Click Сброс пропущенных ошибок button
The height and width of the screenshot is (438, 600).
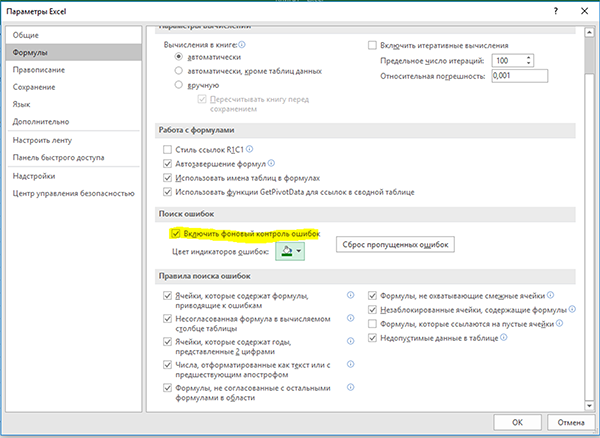[x=395, y=244]
